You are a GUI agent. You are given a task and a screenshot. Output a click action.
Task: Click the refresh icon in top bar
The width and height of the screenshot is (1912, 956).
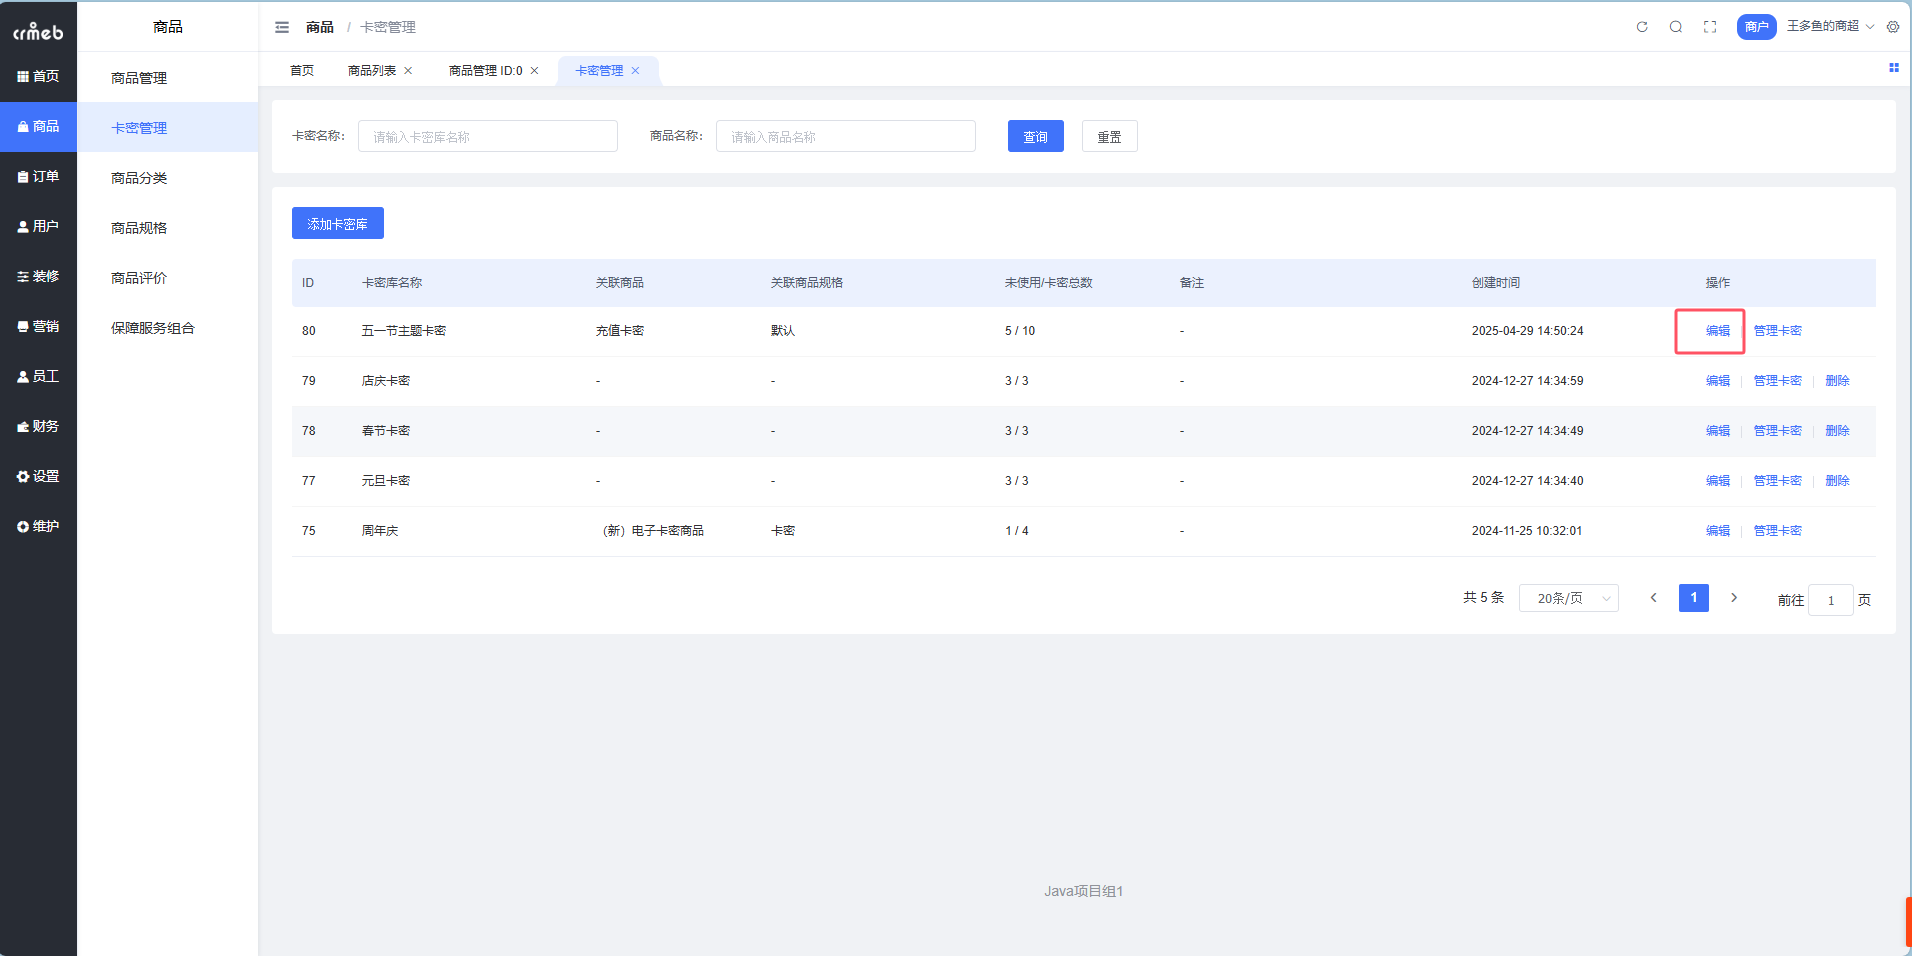tap(1641, 27)
